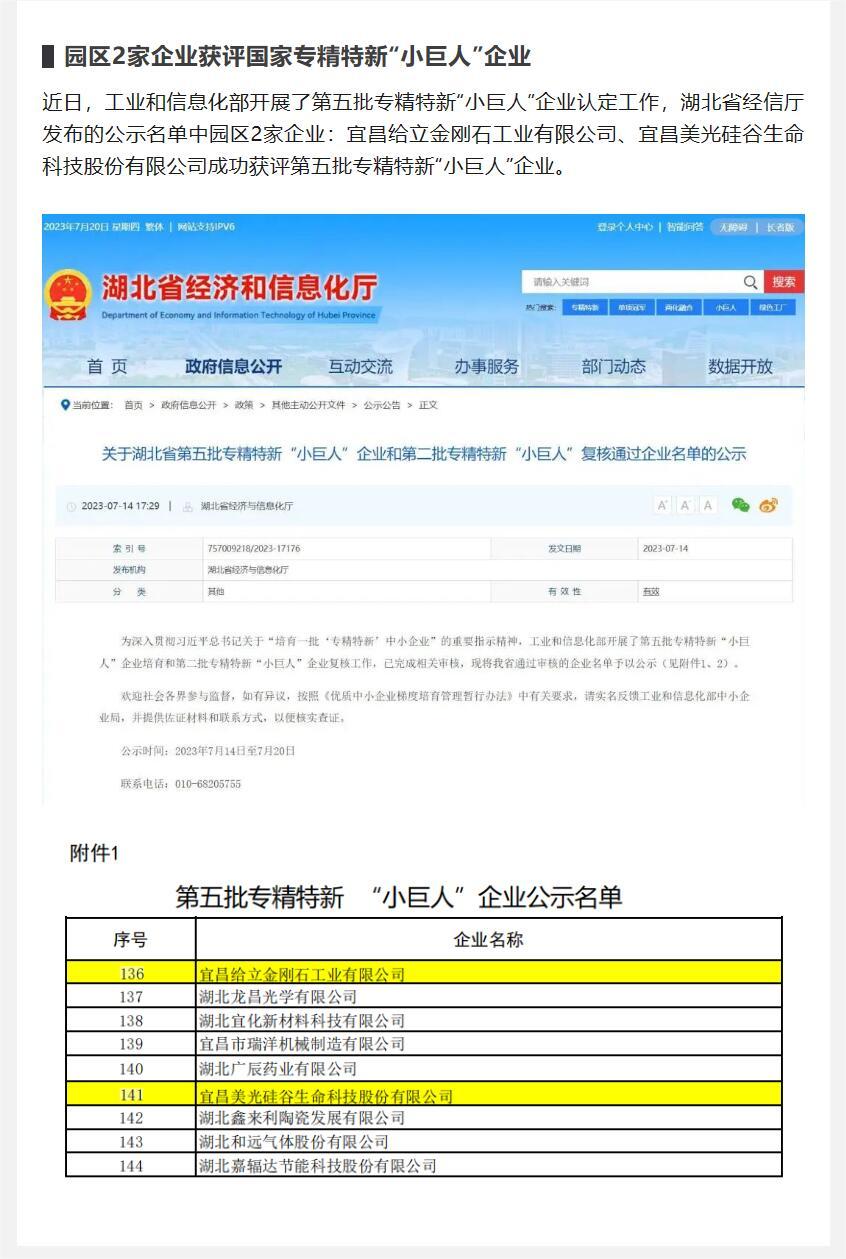Click table row 宜昌市瑞洋机械制造有限公司
The width and height of the screenshot is (846, 1259).
[x=423, y=1045]
